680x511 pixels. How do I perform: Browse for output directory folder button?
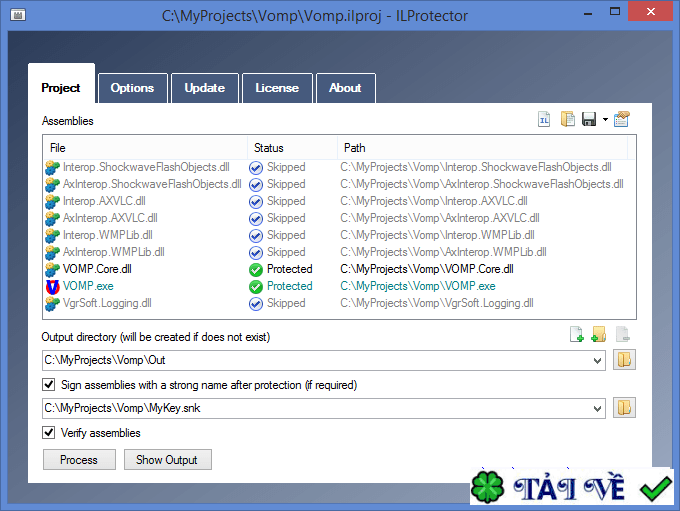pos(624,360)
